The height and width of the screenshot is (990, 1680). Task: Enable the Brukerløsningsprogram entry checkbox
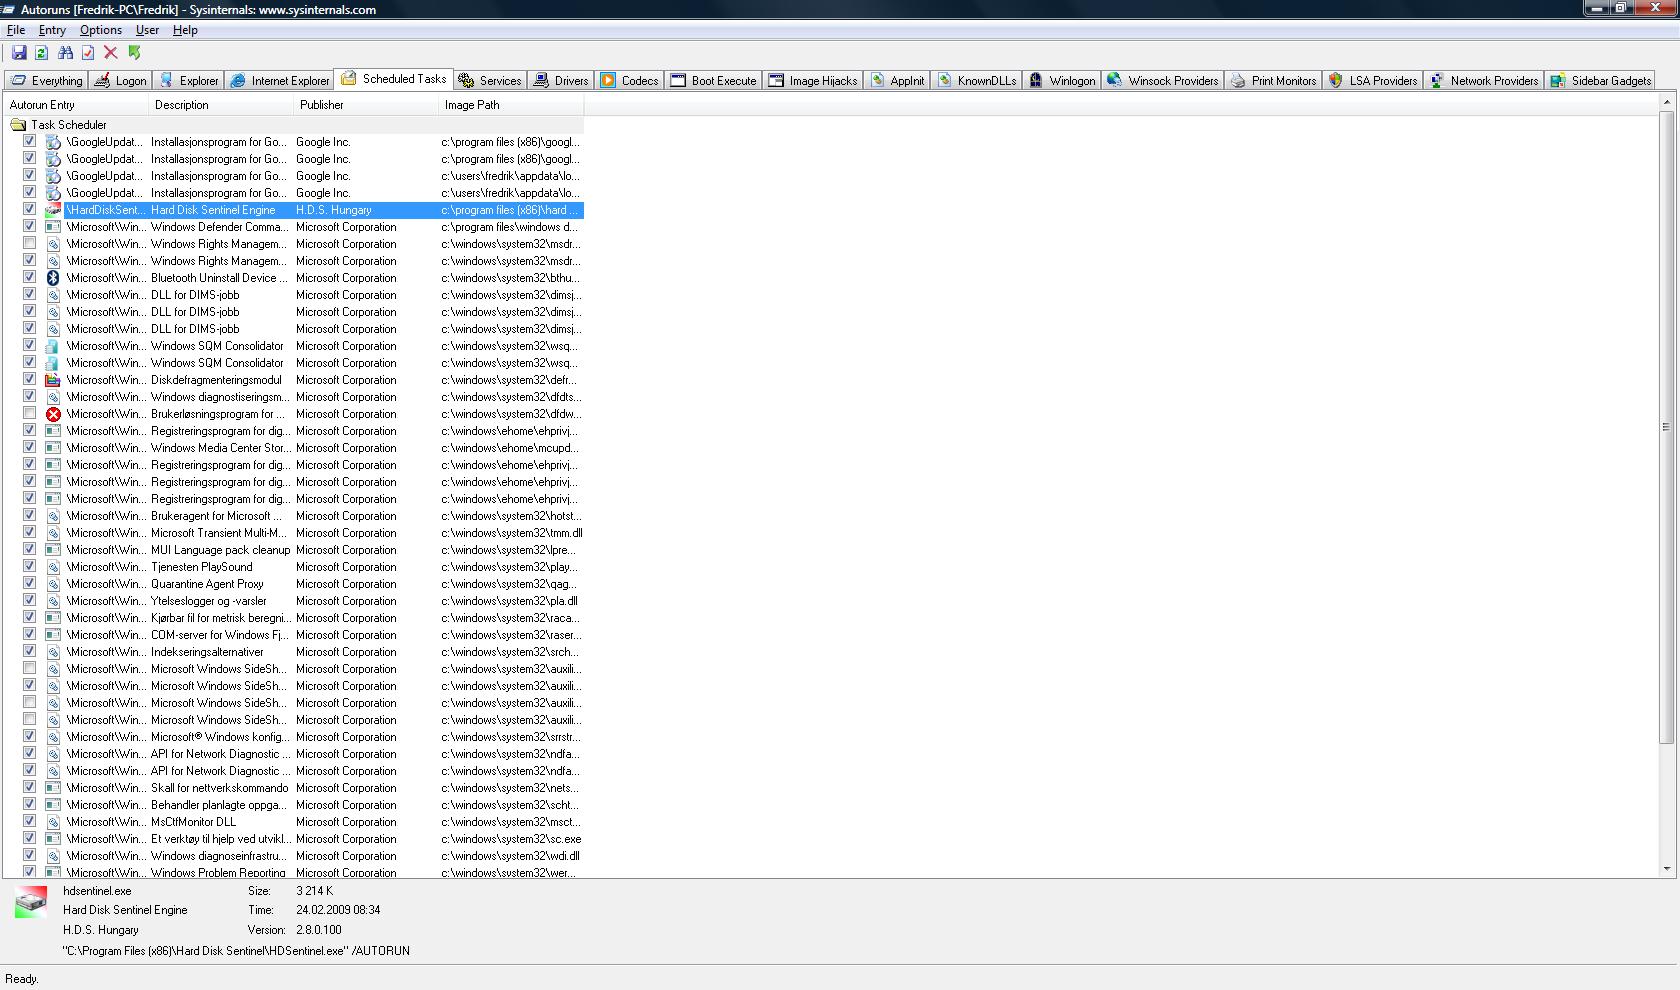[29, 414]
